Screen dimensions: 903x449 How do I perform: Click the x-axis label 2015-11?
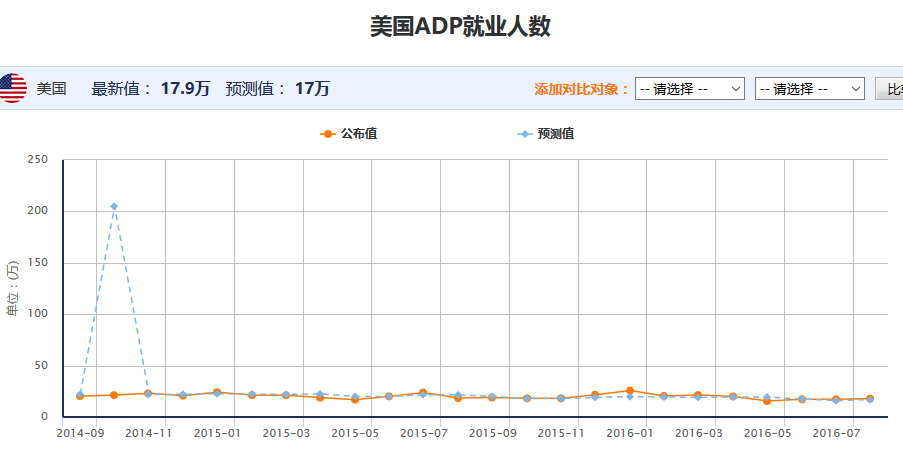coord(561,433)
